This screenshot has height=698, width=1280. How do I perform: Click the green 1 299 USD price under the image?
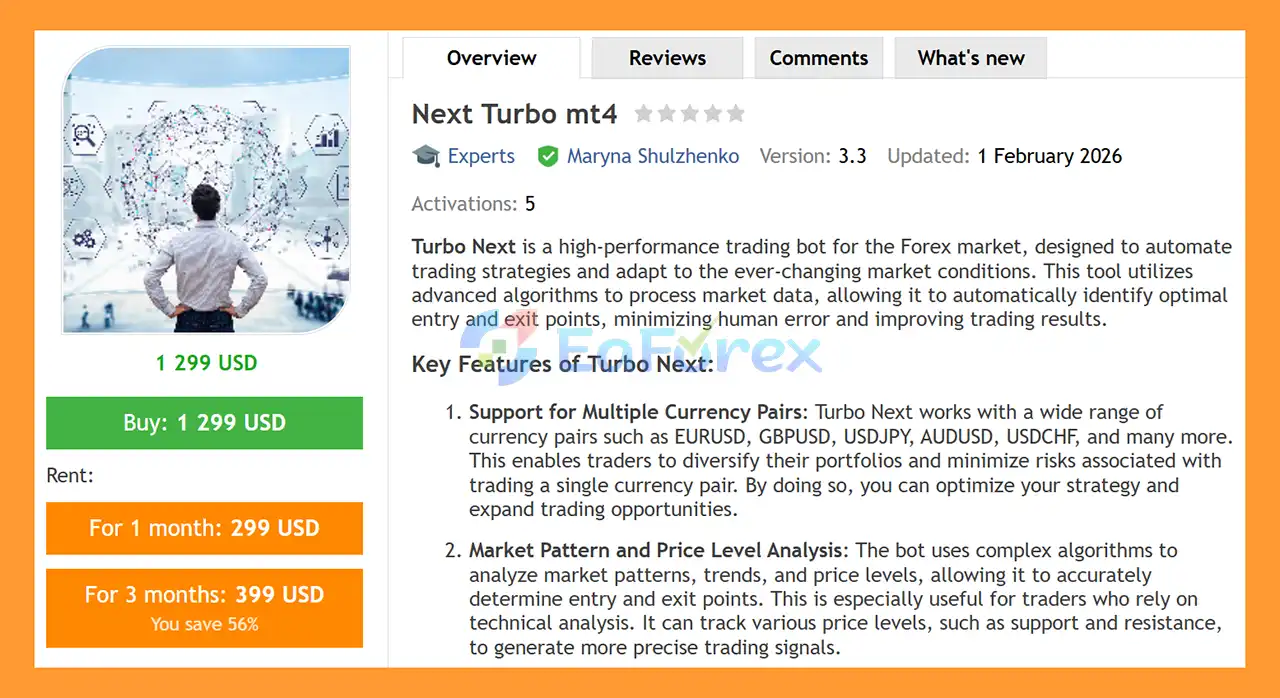[206, 363]
